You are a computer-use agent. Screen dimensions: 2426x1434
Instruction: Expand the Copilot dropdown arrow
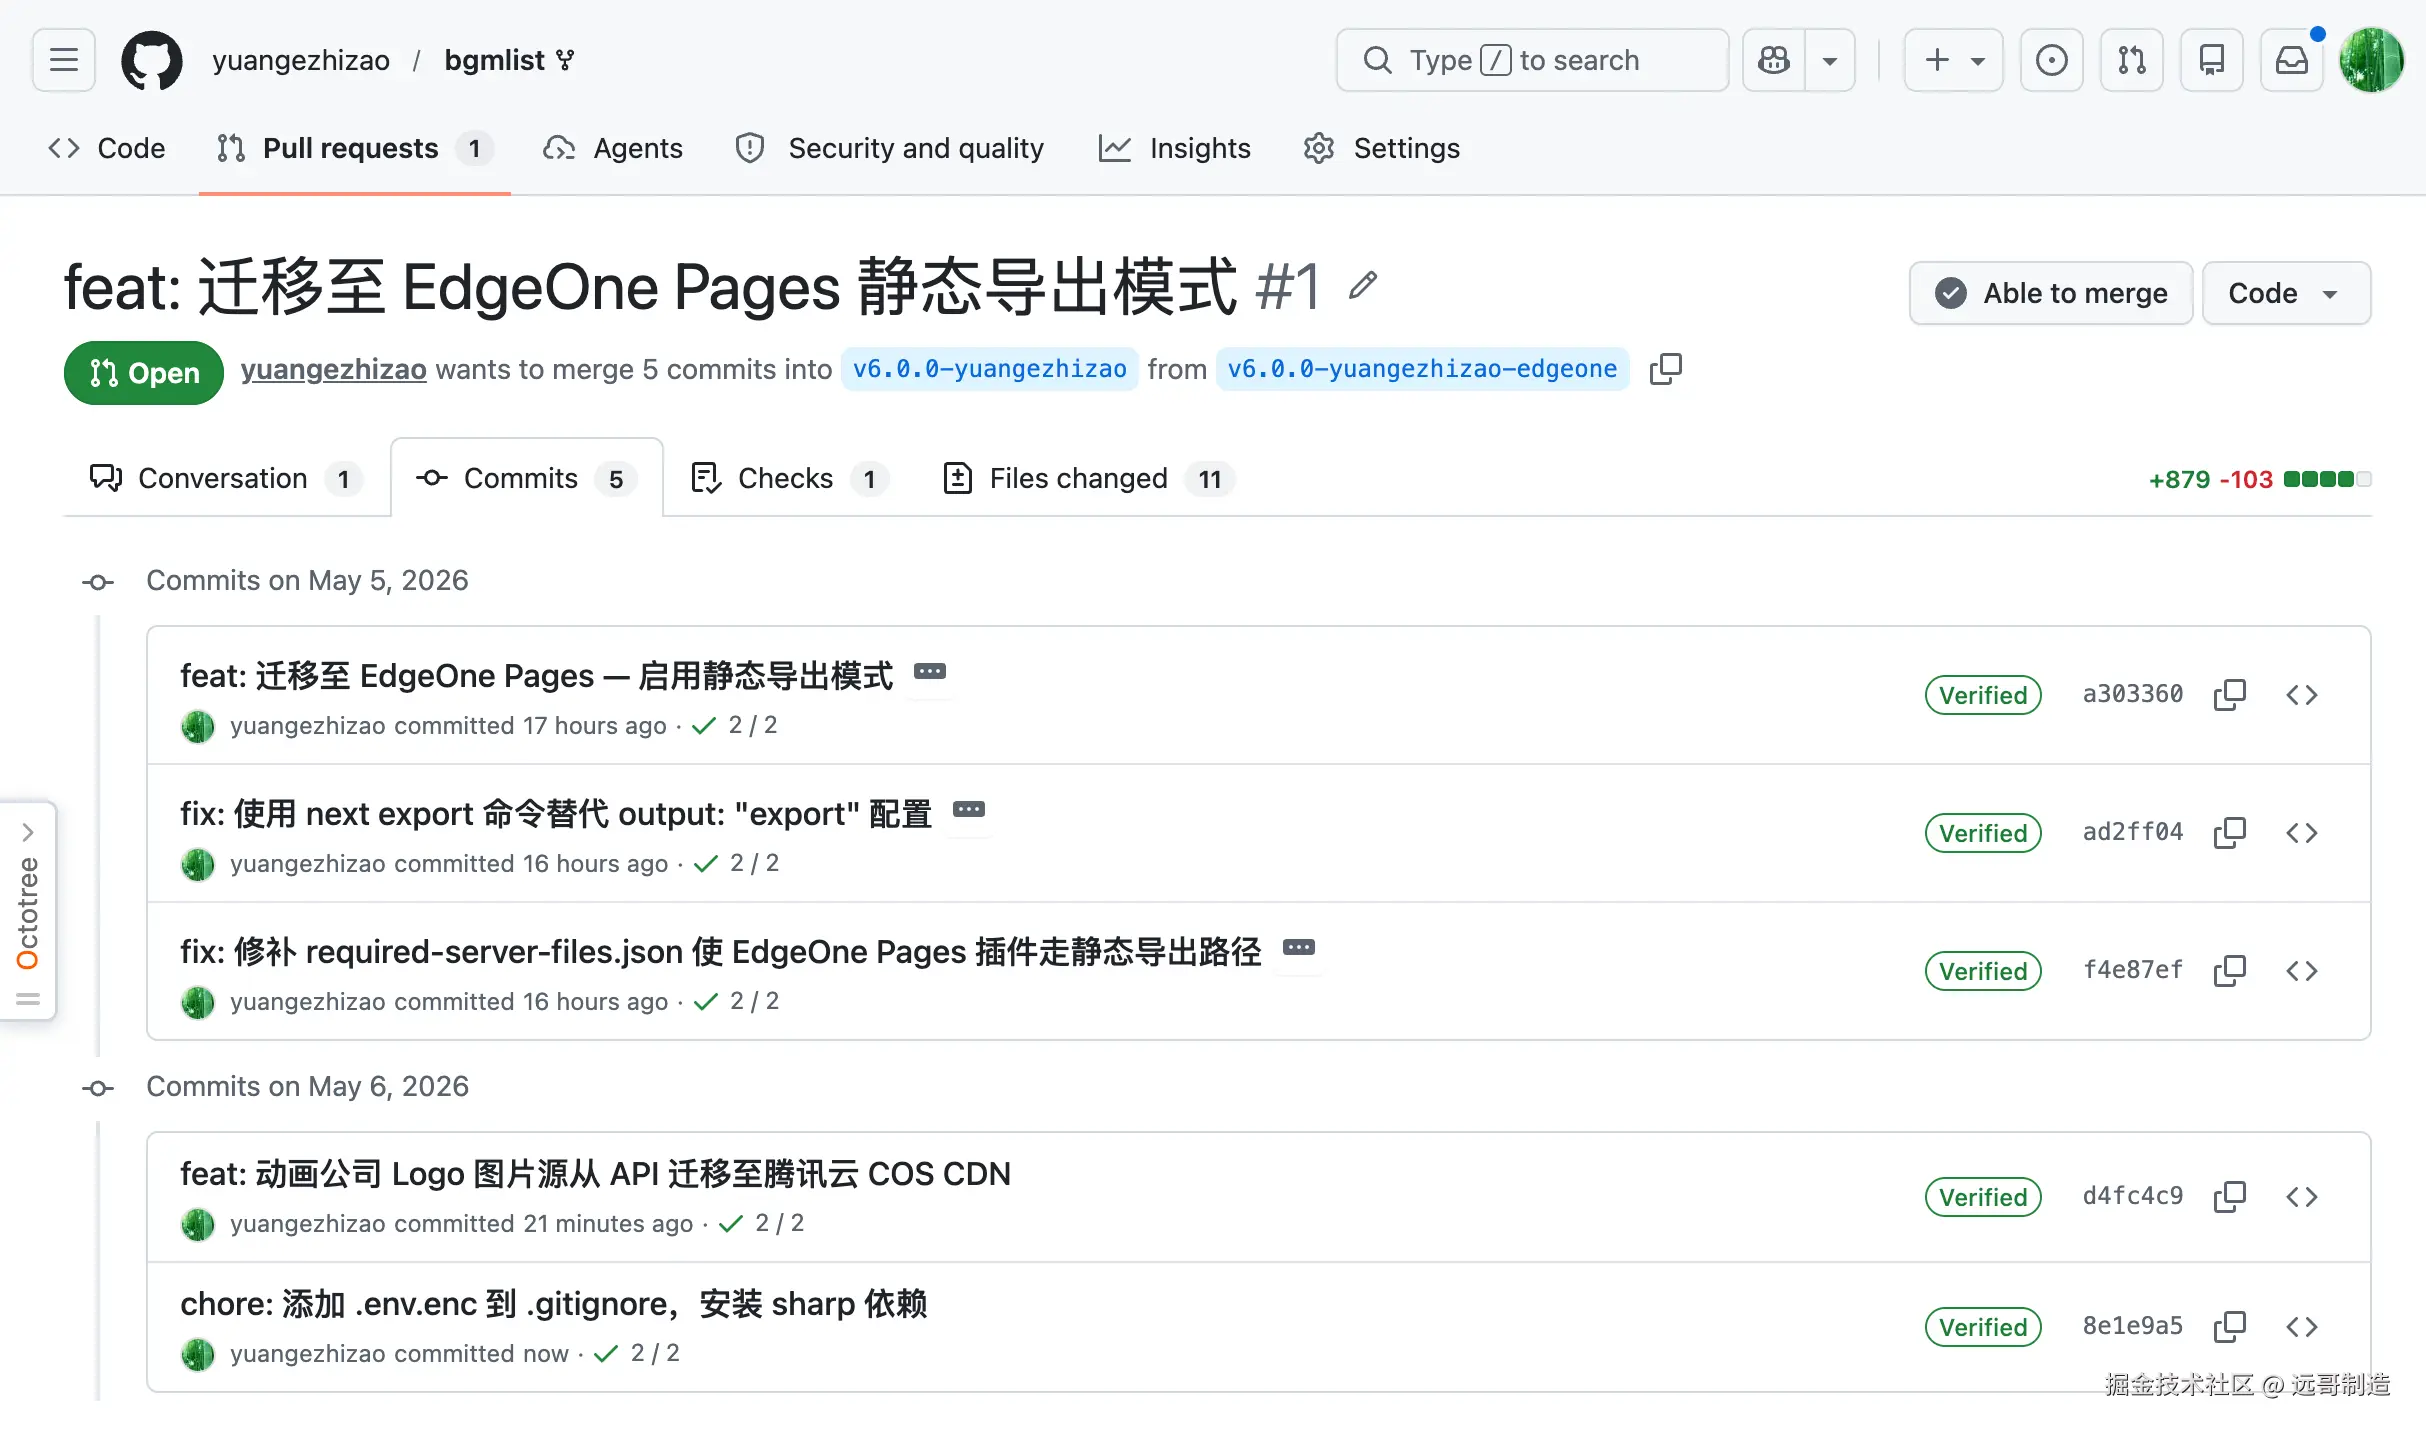coord(1830,60)
